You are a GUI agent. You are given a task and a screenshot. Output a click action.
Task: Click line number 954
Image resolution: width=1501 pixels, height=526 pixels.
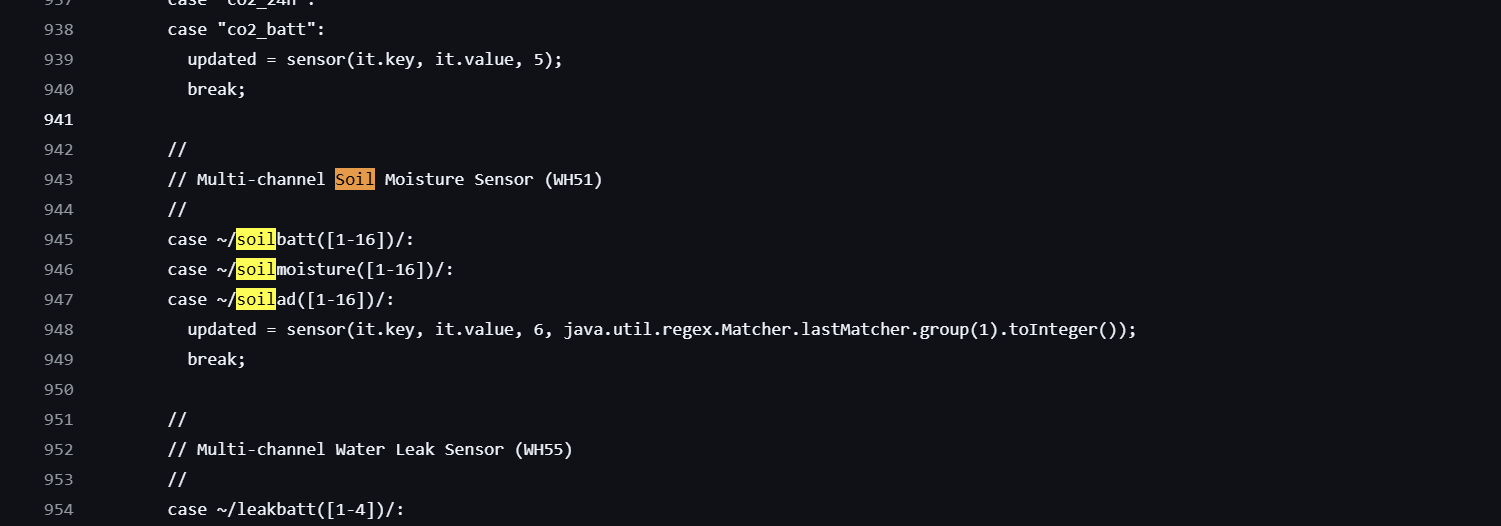[58, 510]
